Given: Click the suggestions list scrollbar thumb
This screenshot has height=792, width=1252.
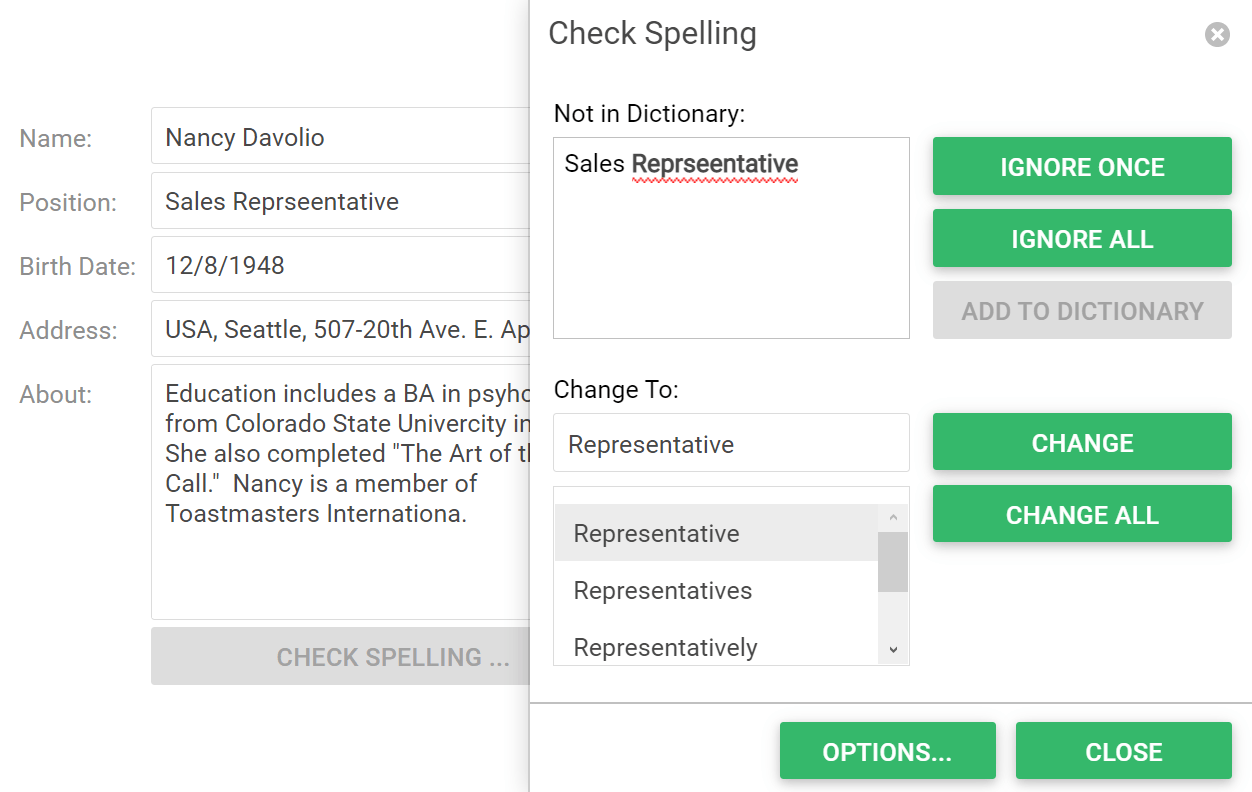Looking at the screenshot, I should pyautogui.click(x=893, y=561).
